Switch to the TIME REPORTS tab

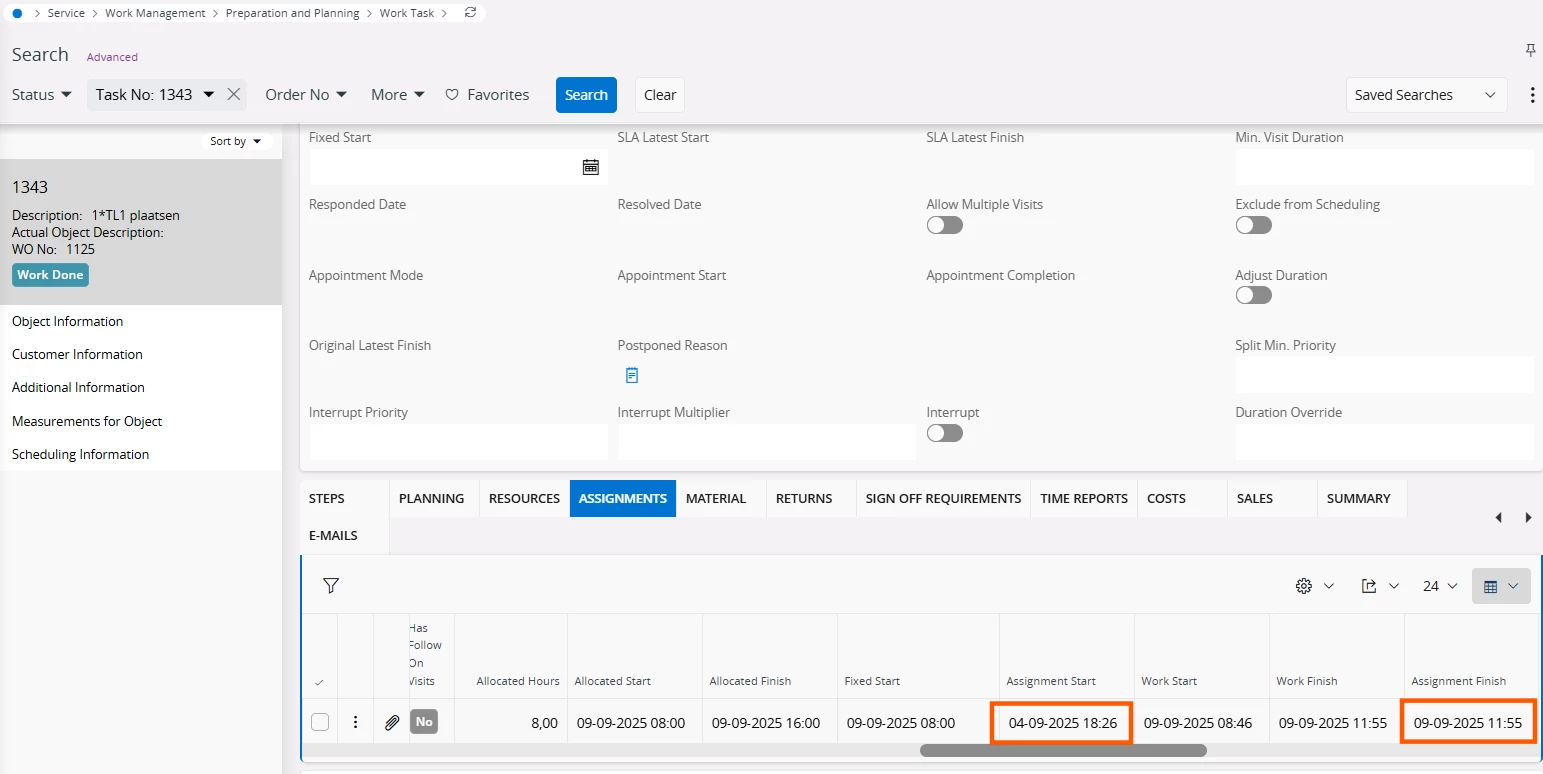pyautogui.click(x=1083, y=498)
